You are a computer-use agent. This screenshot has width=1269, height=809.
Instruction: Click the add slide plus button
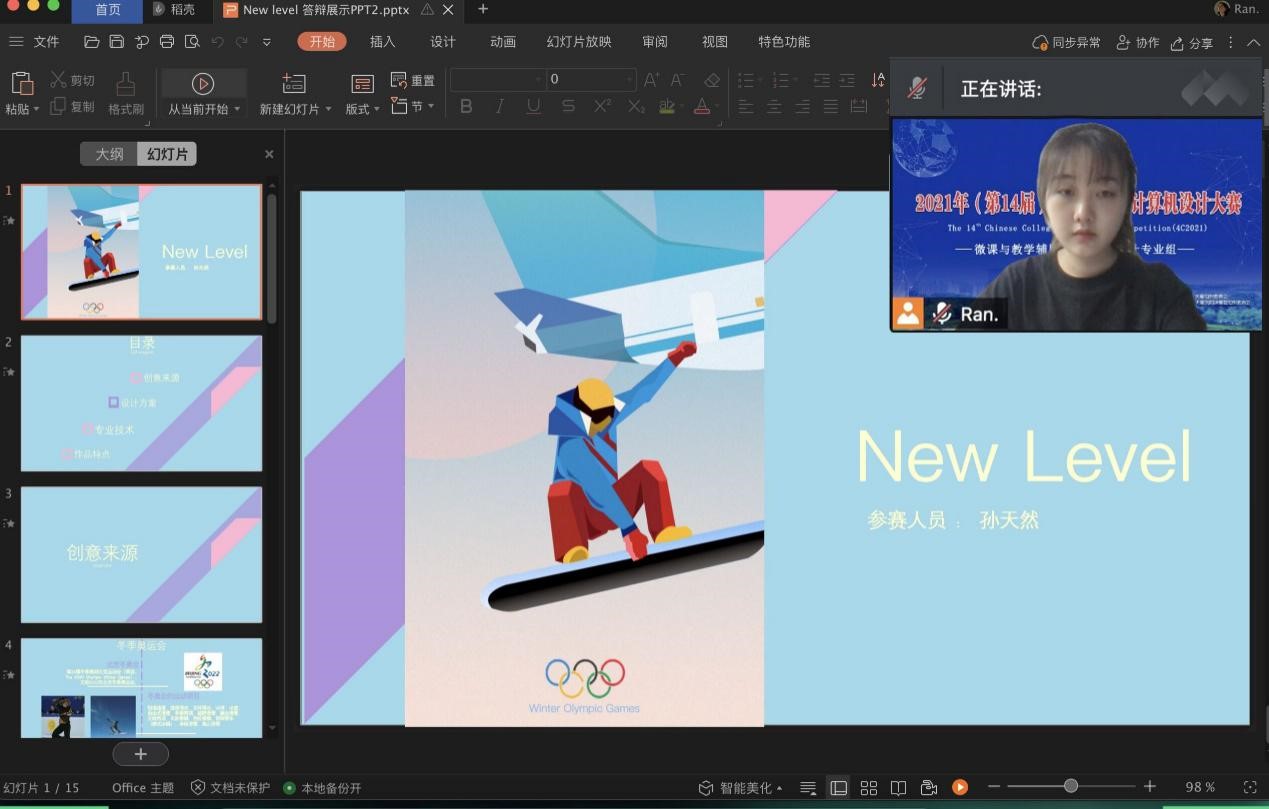pos(140,754)
